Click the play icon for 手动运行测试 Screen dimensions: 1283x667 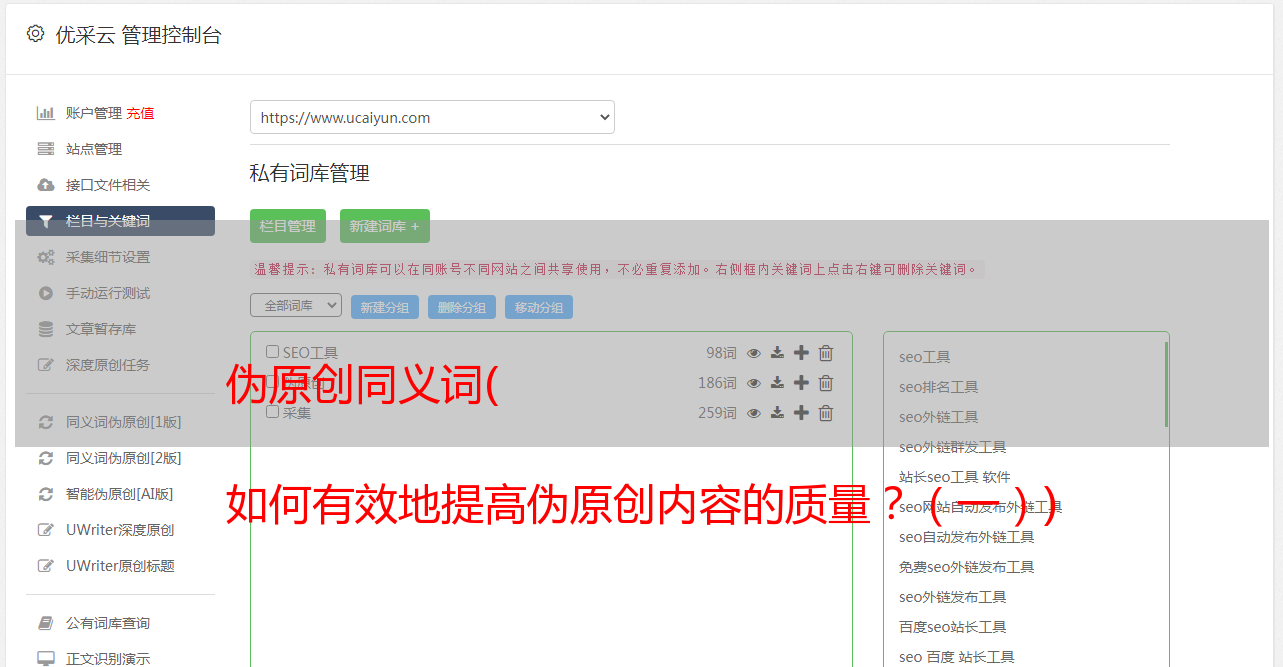[x=45, y=293]
